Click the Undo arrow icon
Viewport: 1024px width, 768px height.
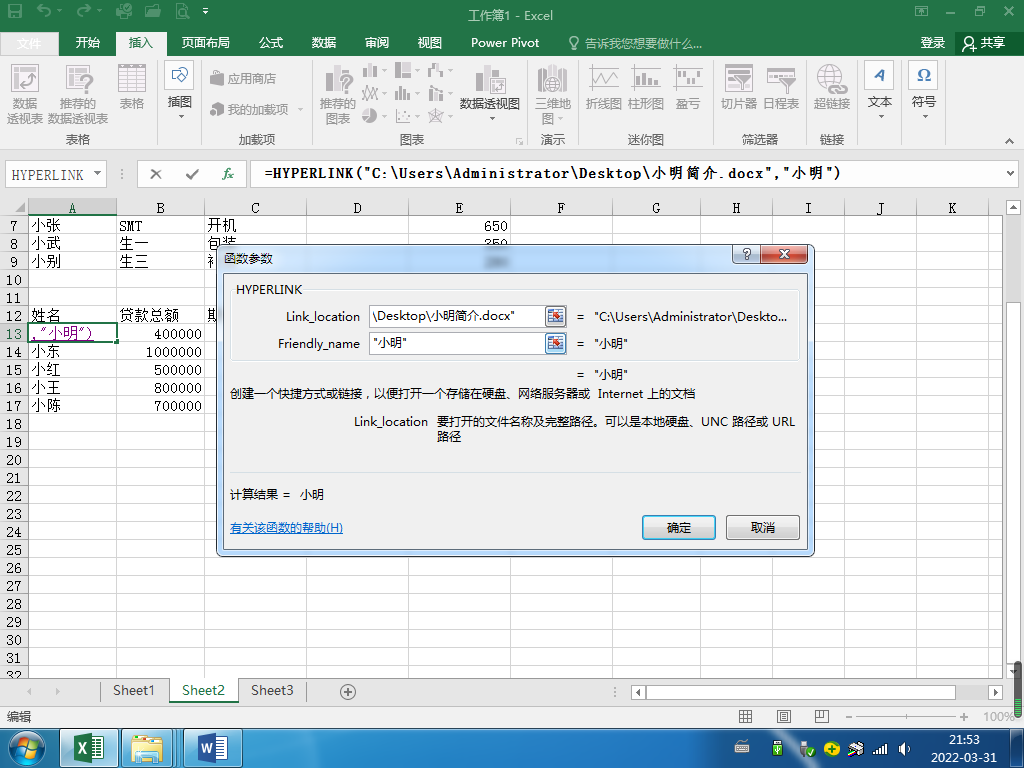coord(44,11)
